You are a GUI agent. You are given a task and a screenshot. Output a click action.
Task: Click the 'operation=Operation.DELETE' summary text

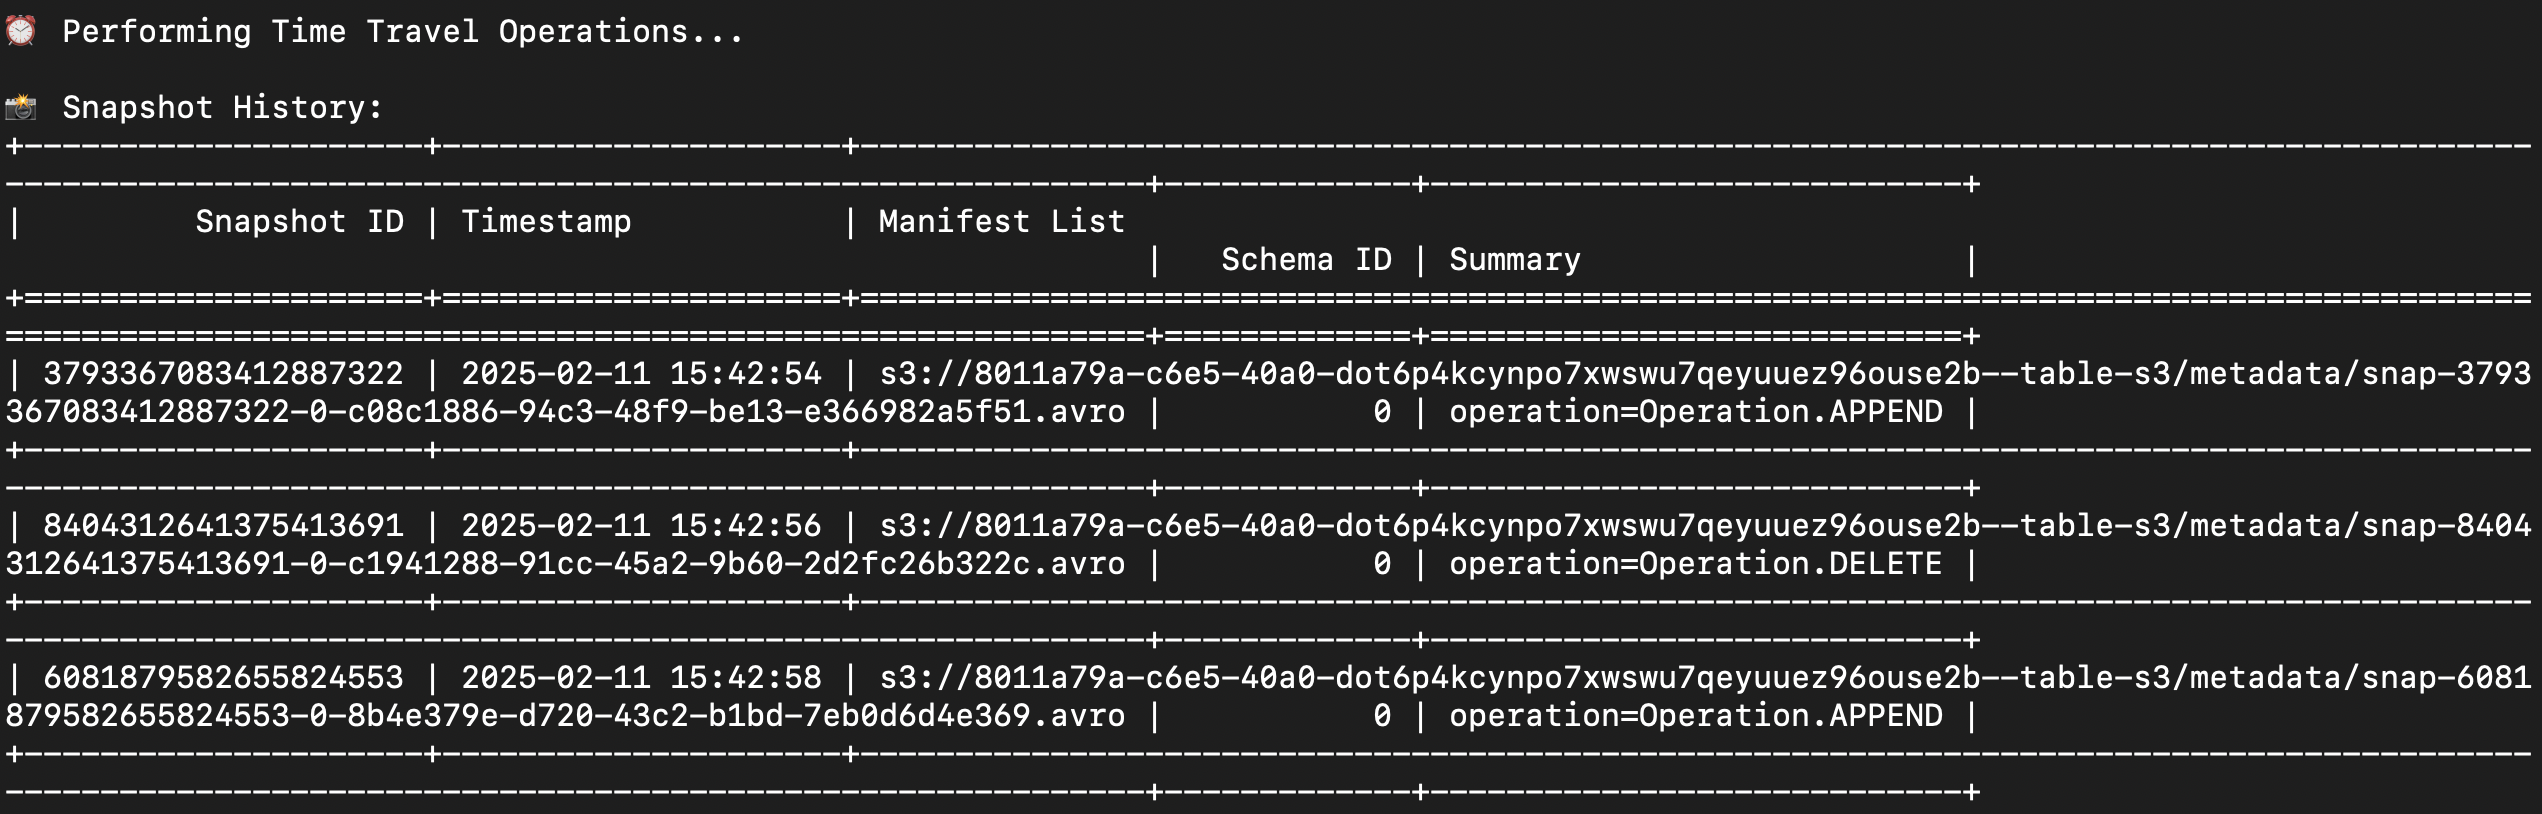click(1695, 564)
